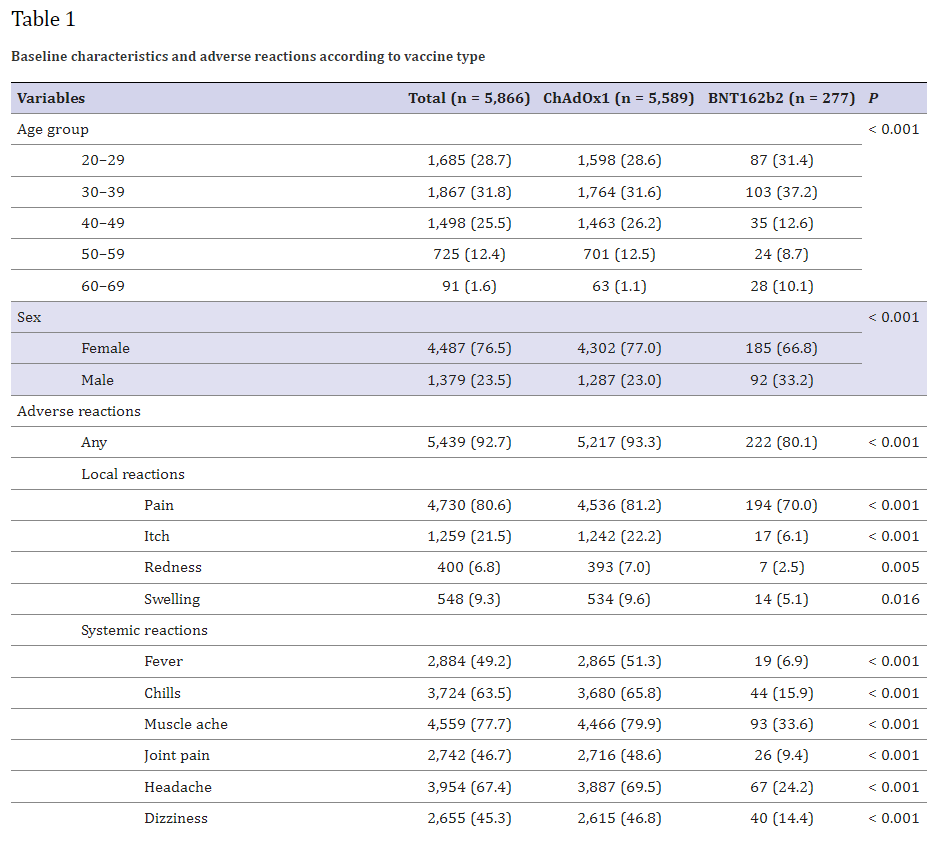The width and height of the screenshot is (939, 841).
Task: Click the 'Headache' row label
Action: tap(178, 788)
